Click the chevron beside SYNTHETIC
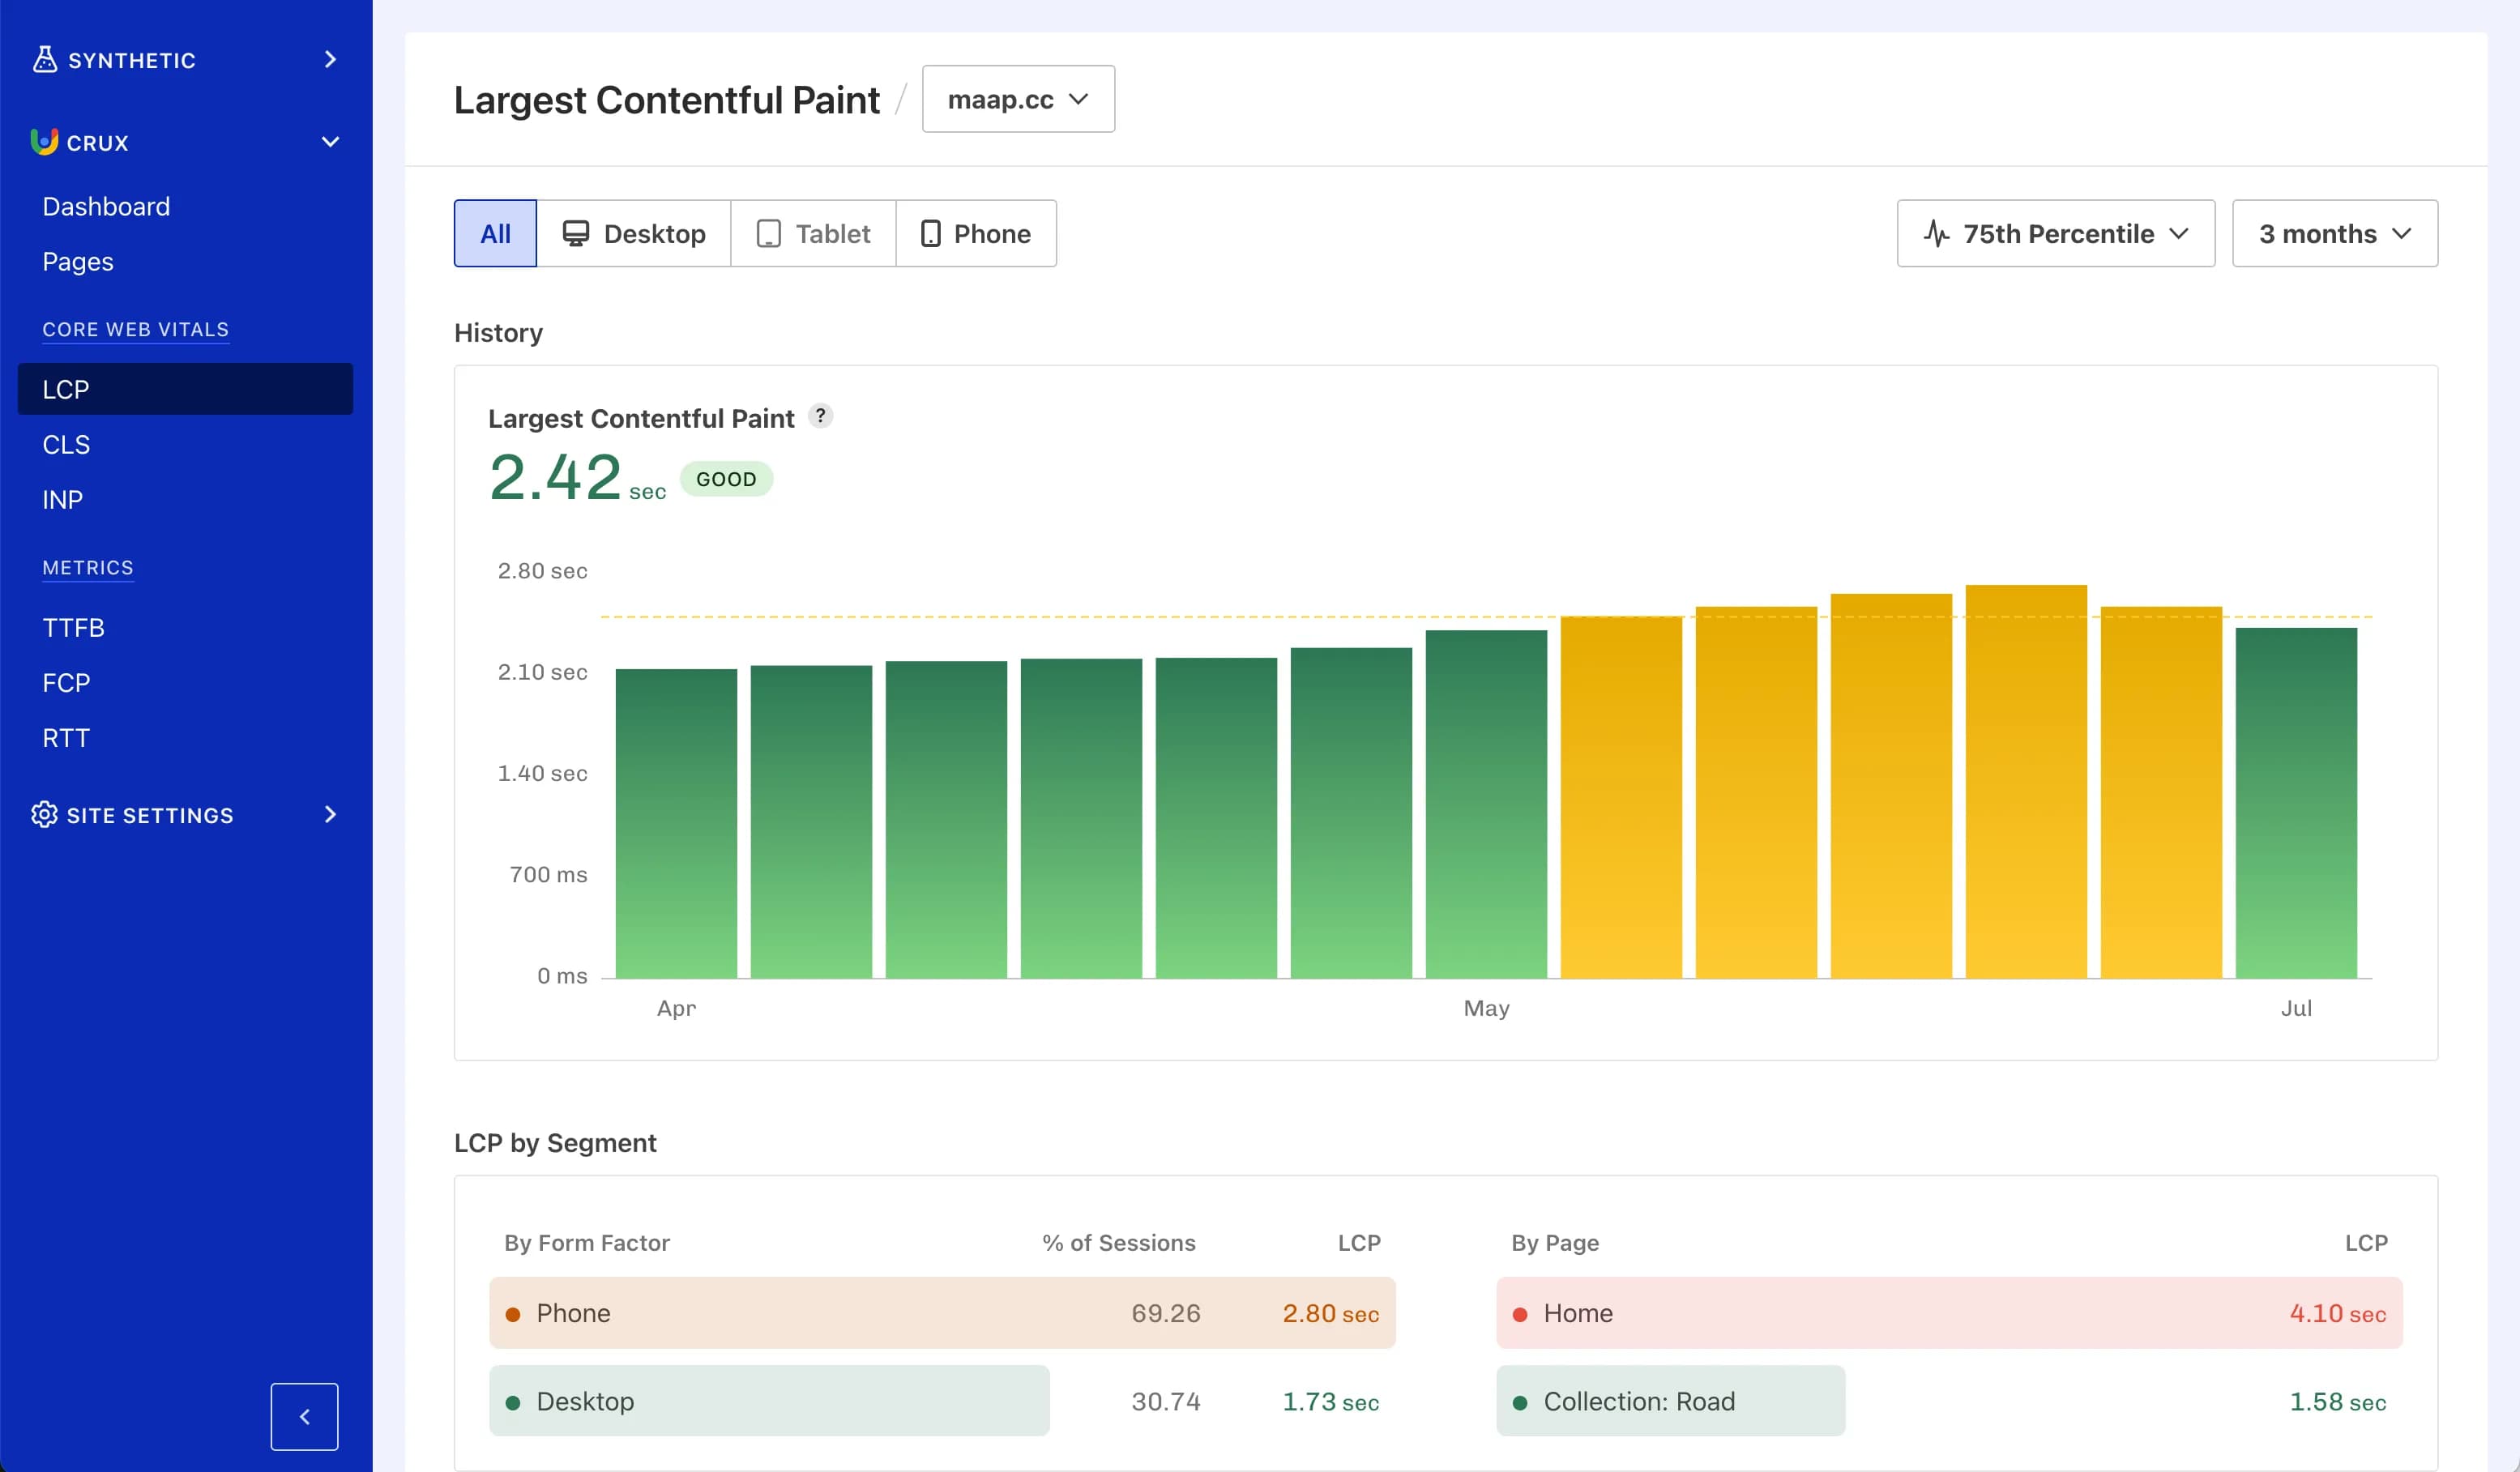 tap(330, 60)
